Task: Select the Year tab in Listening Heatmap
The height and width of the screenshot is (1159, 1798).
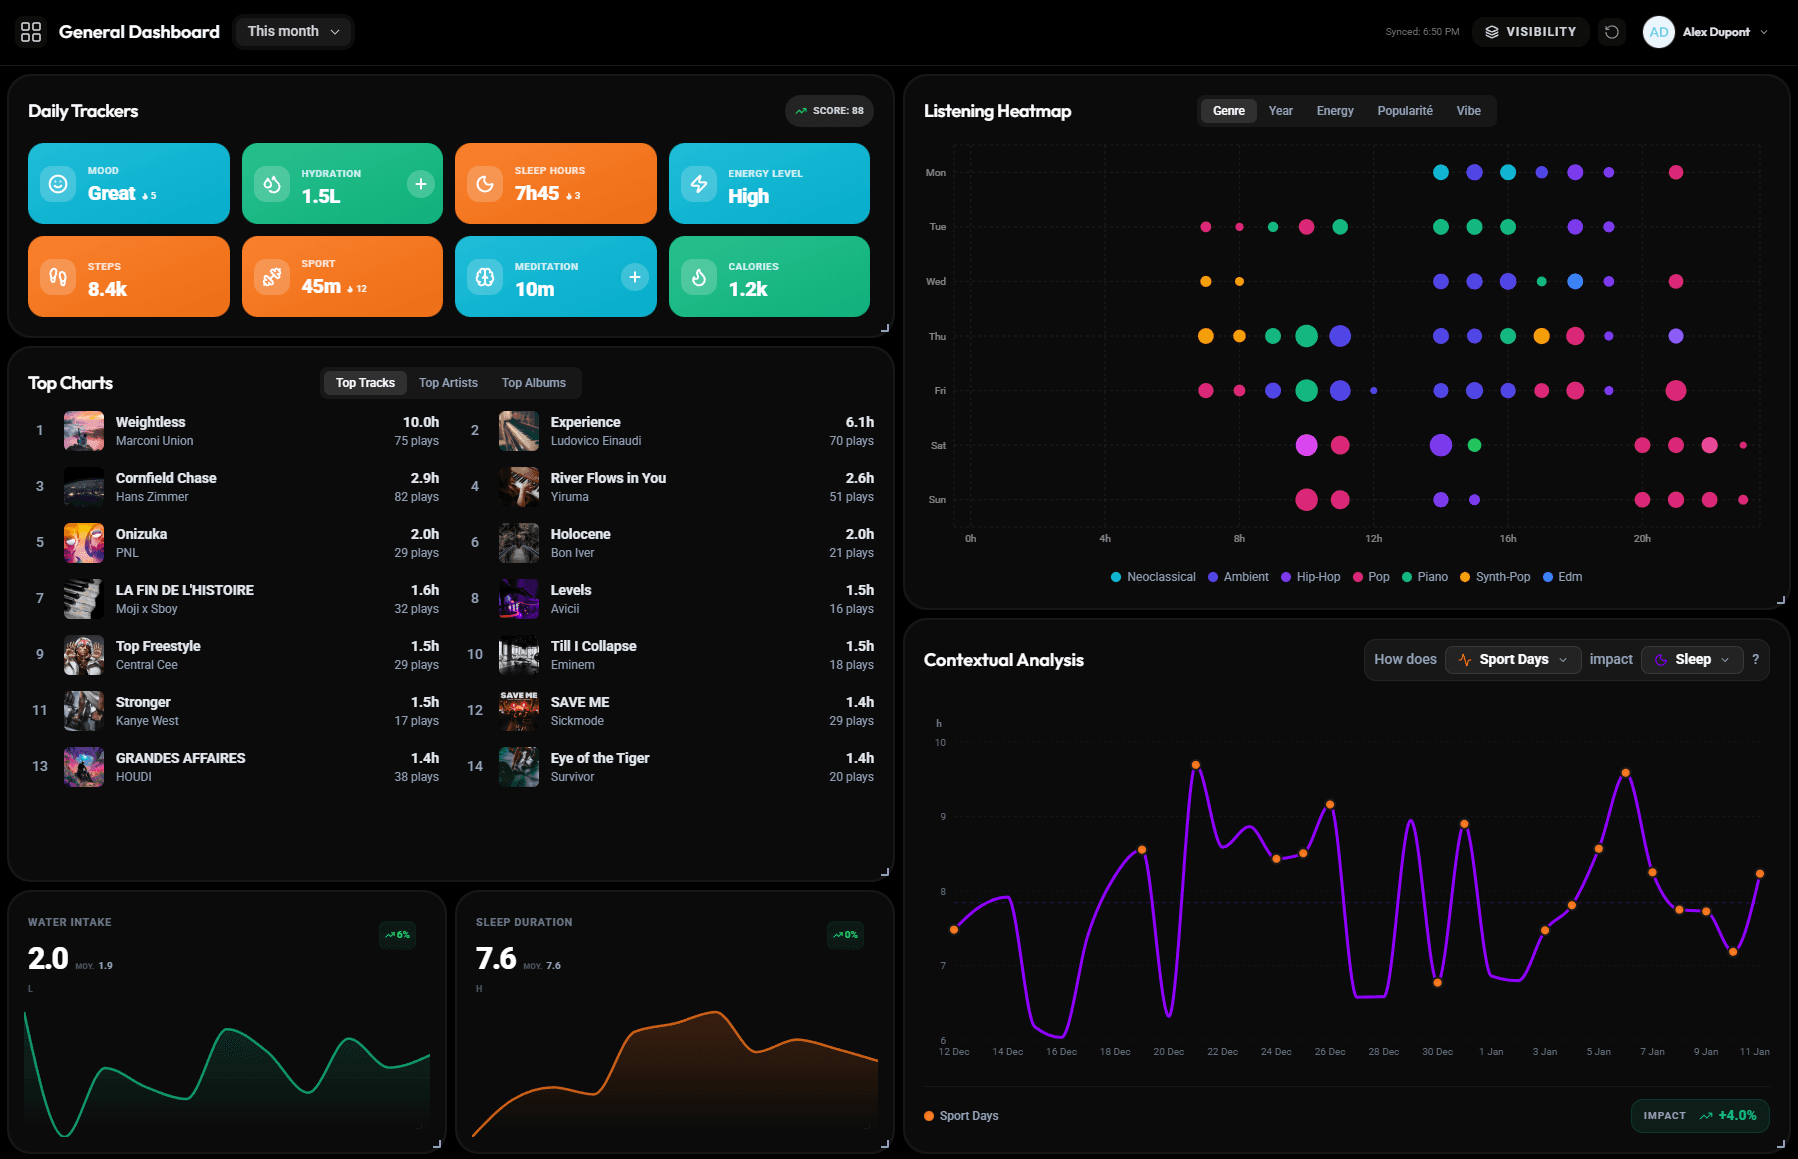Action: pos(1280,110)
